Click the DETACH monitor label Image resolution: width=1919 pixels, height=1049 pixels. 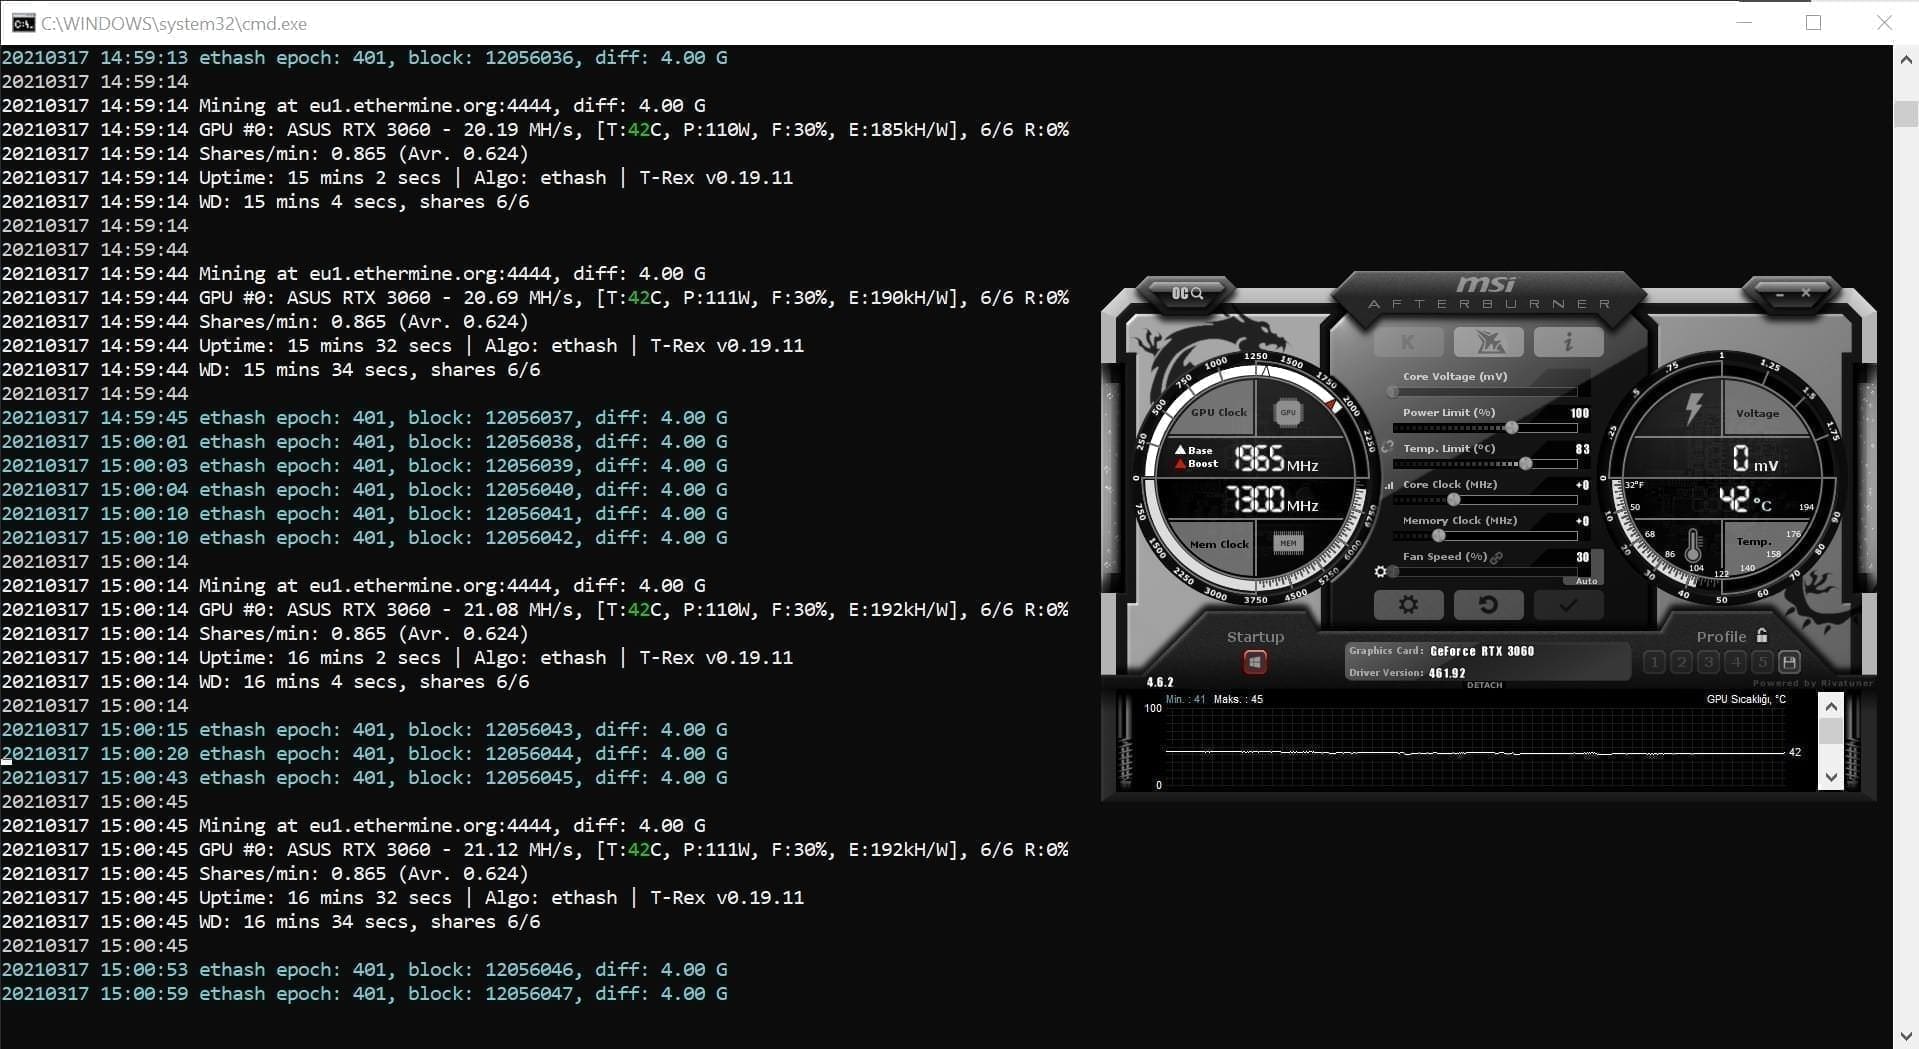[1484, 685]
